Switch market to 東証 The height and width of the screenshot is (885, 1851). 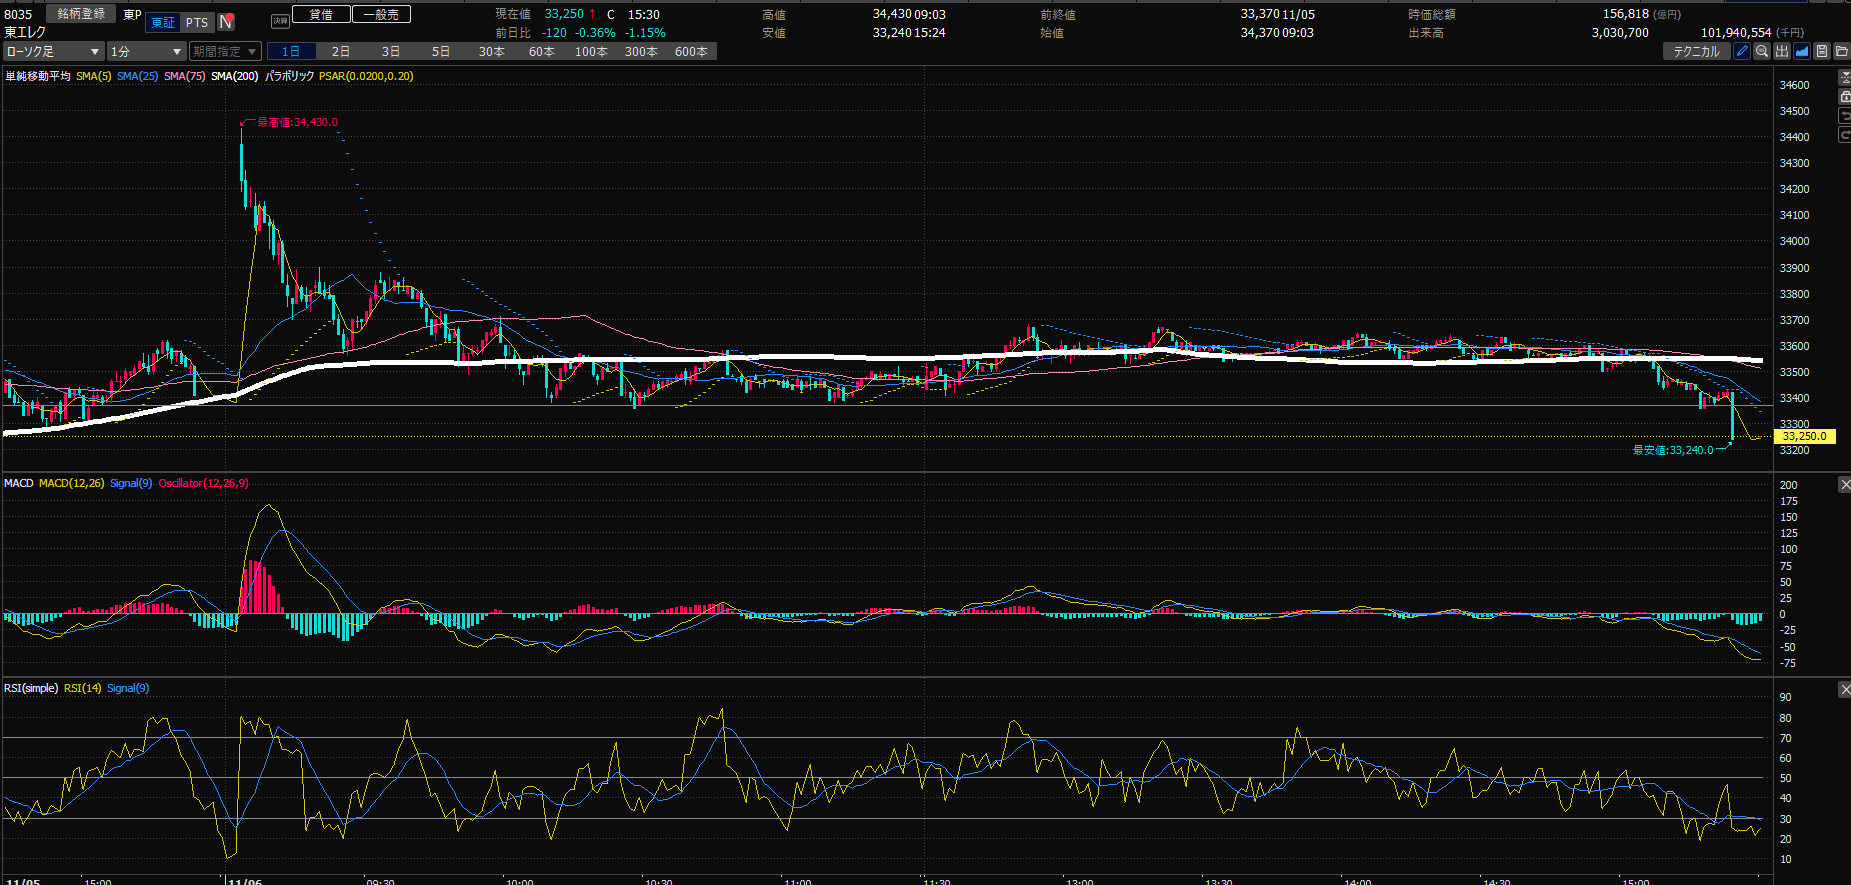[163, 22]
